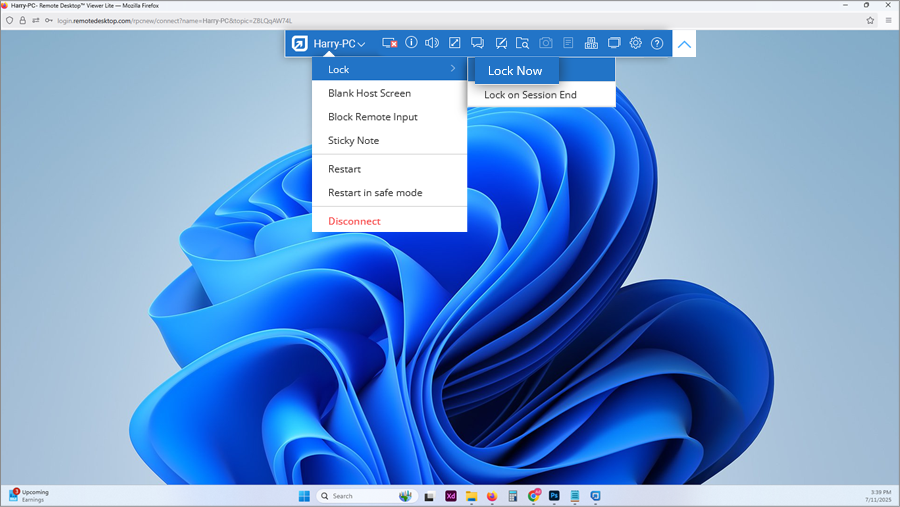The image size is (900, 507).
Task: Toggle Block Remote Input
Action: 372,117
